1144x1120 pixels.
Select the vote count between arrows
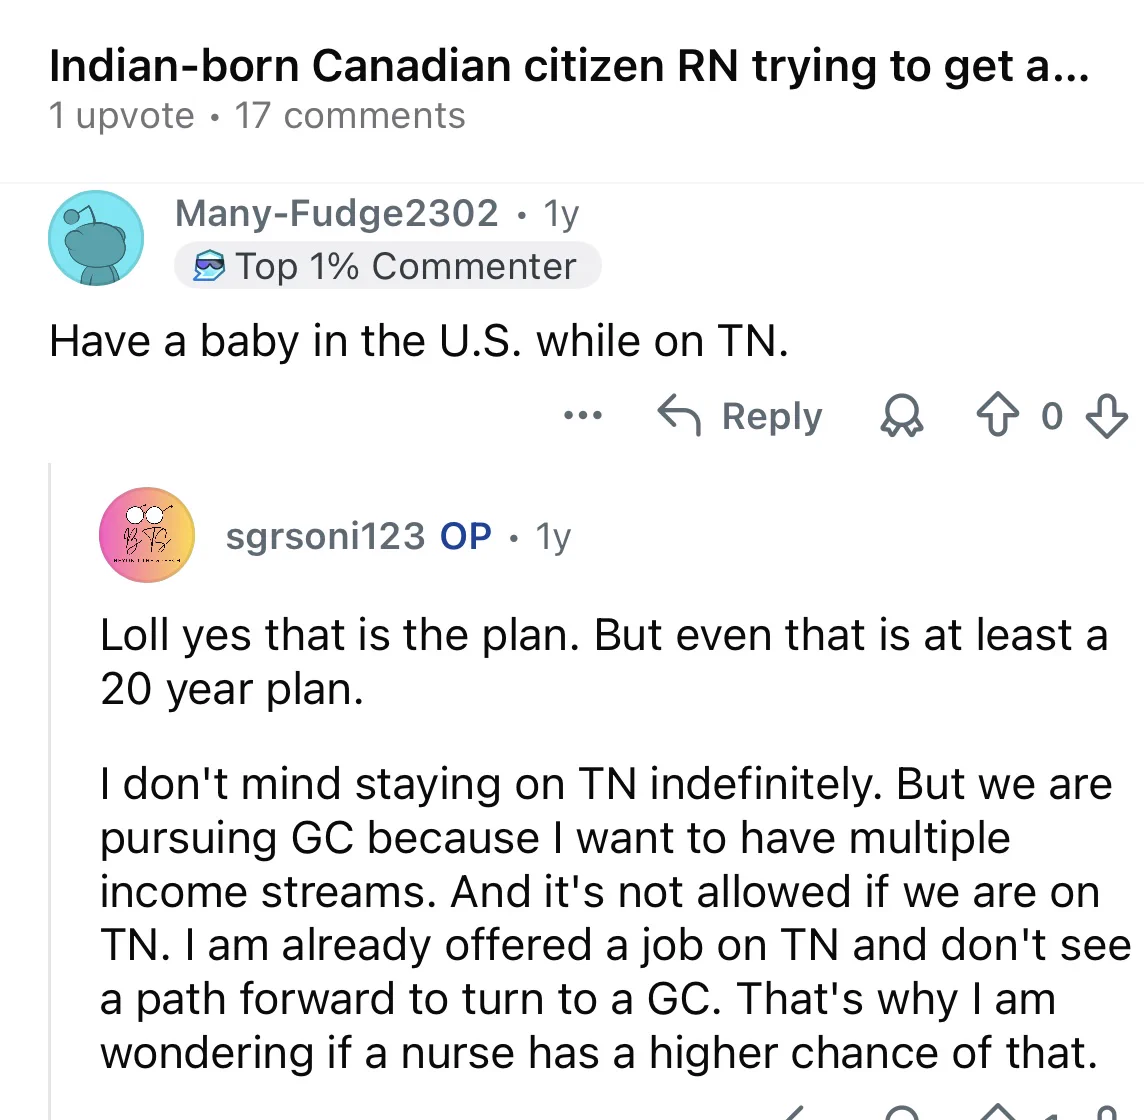click(1051, 416)
